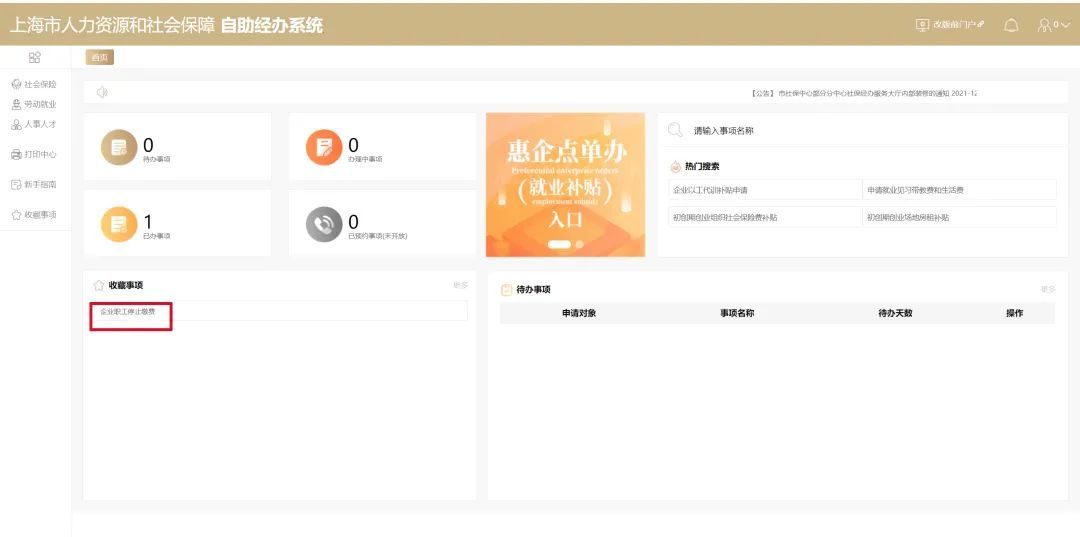This screenshot has width=1080, height=537.
Task: Open favorited item 企业职工停止缴费
Action: 128,312
